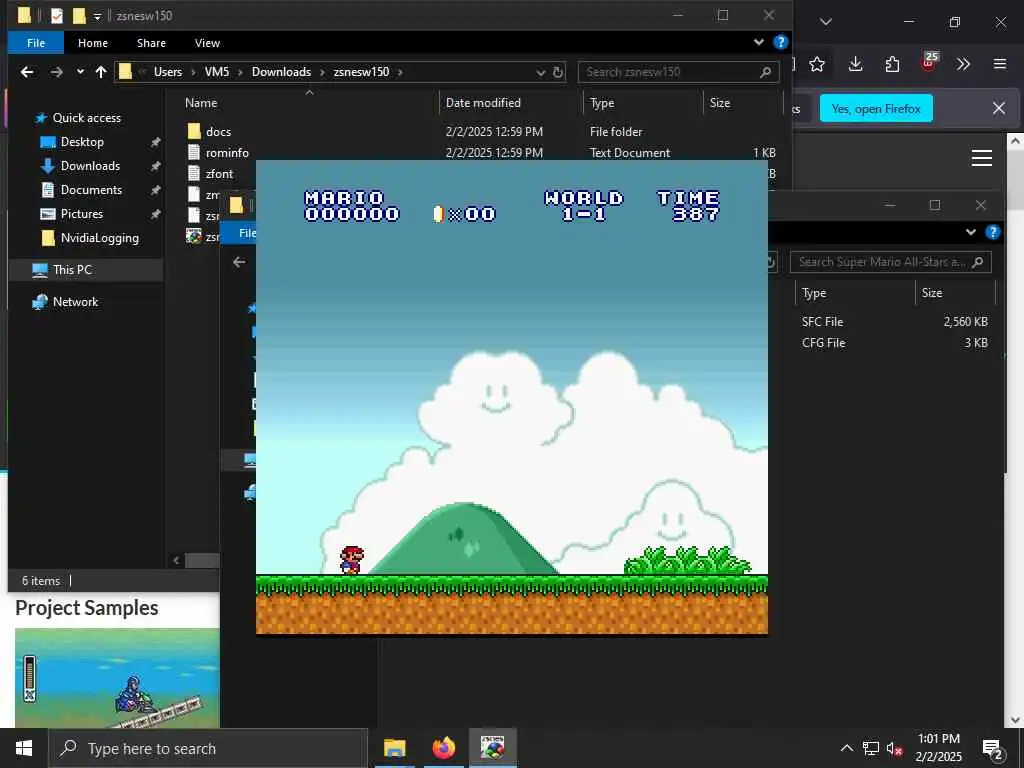Switch to ZSNES from the taskbar
1024x768 pixels.
coord(492,748)
